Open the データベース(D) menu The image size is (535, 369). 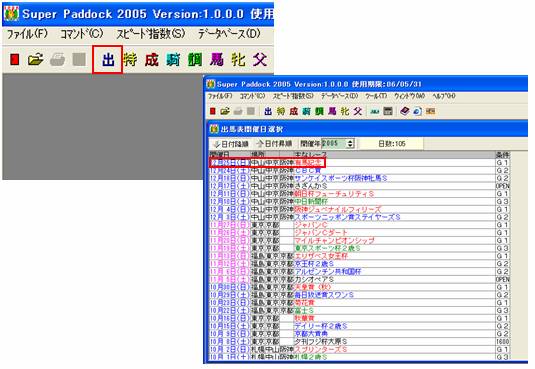click(x=229, y=34)
